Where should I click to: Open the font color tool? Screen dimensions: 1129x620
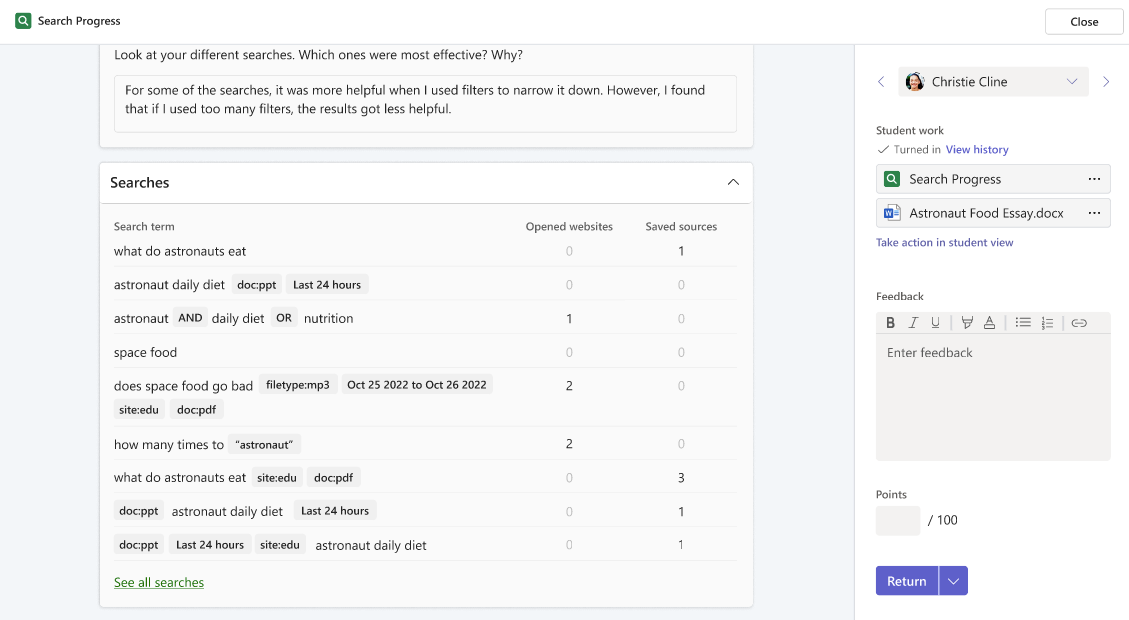tap(988, 322)
